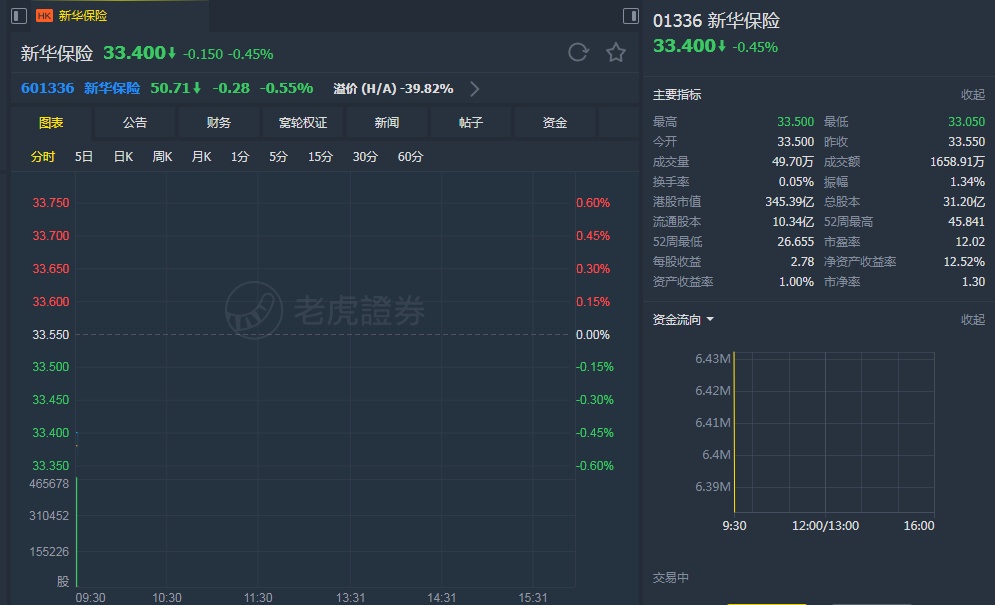Click the 465678 volume axis label
The image size is (995, 605).
(49, 484)
